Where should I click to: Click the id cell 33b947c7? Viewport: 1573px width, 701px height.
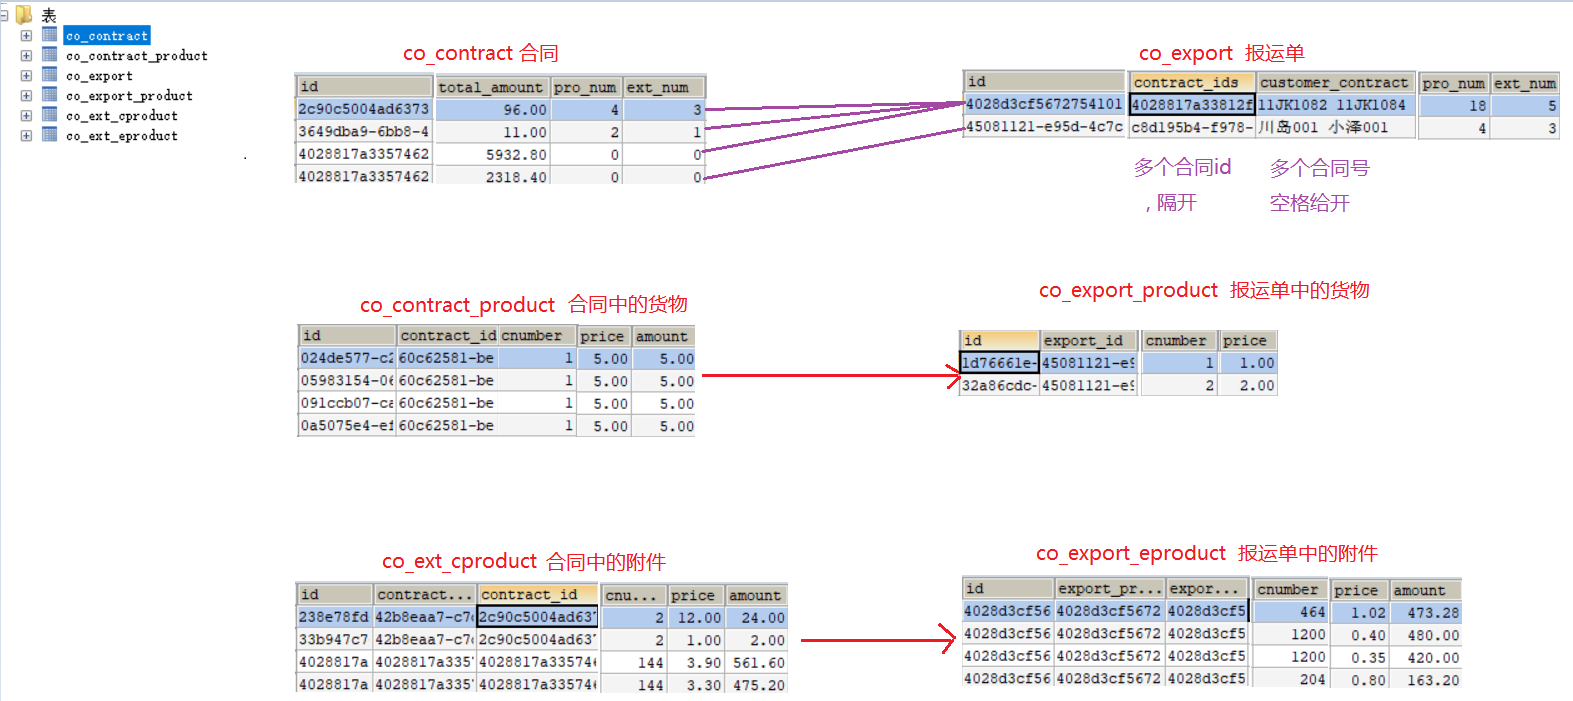coord(334,639)
